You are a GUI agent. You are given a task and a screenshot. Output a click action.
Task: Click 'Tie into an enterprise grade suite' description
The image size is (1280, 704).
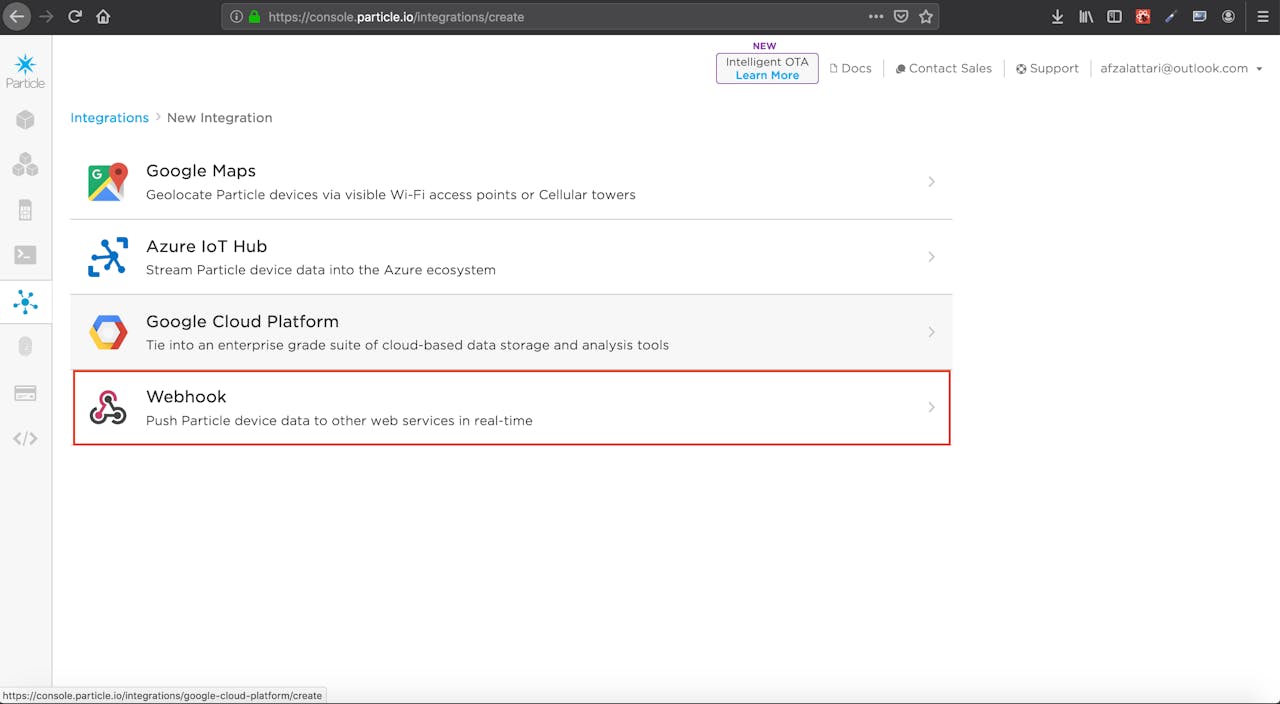407,345
